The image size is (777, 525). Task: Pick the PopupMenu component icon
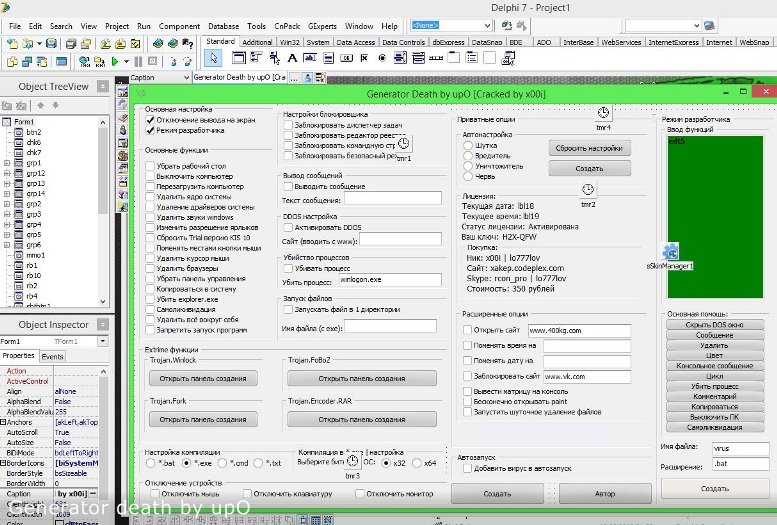tap(274, 58)
